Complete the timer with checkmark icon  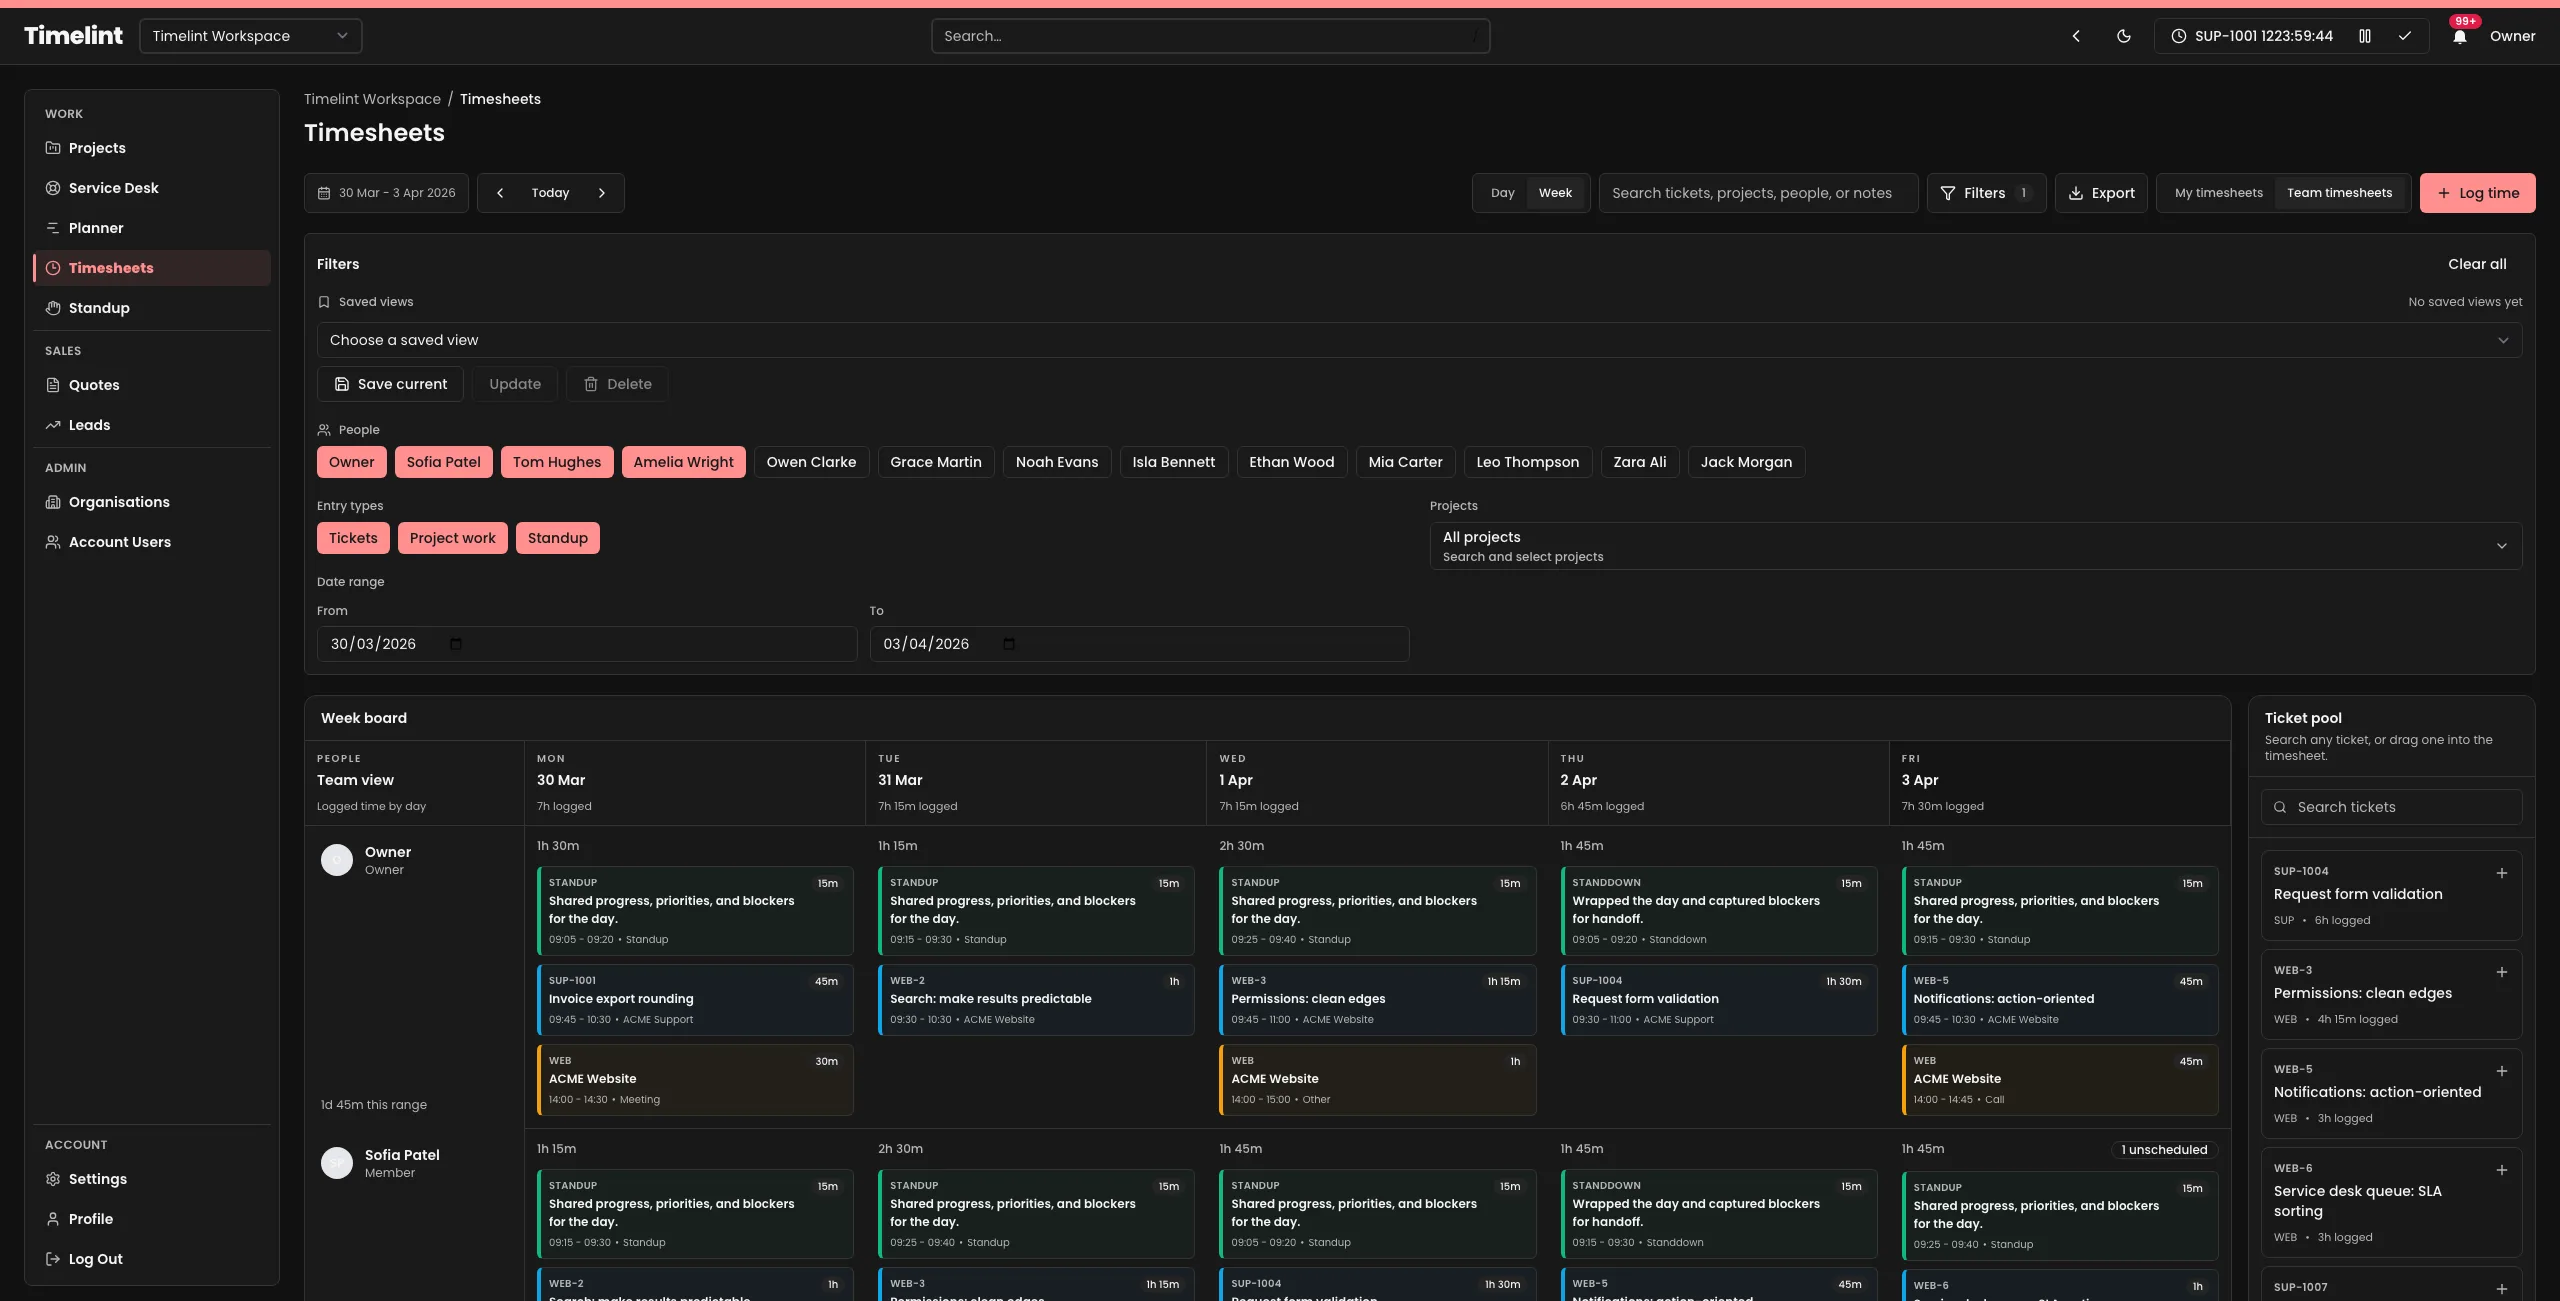pyautogui.click(x=2405, y=36)
